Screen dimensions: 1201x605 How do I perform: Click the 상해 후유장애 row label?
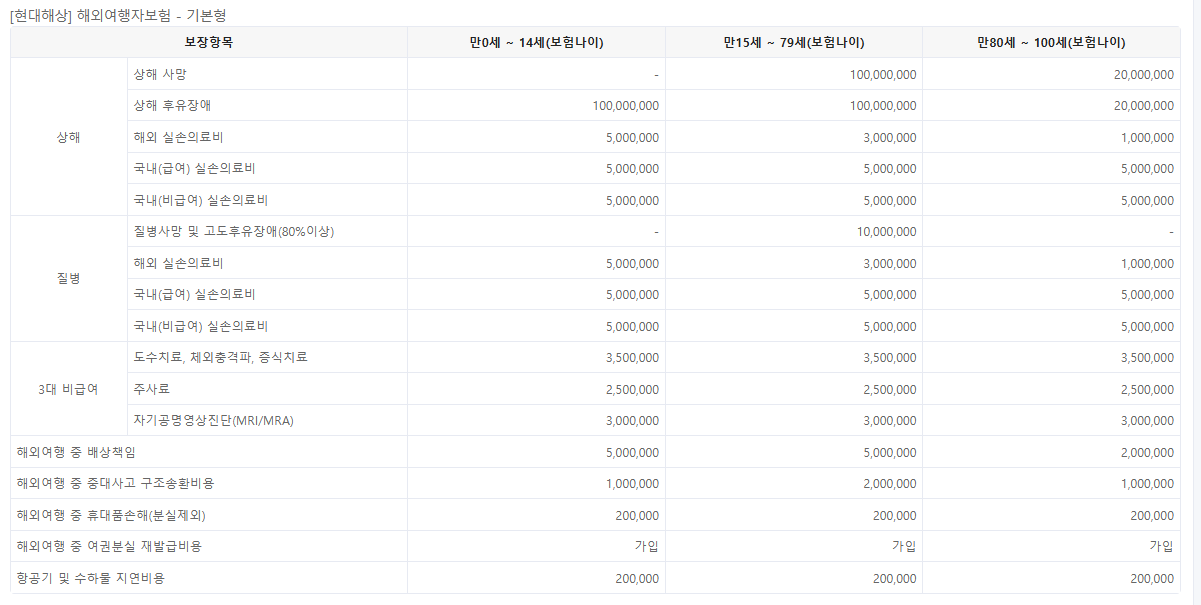tap(172, 105)
